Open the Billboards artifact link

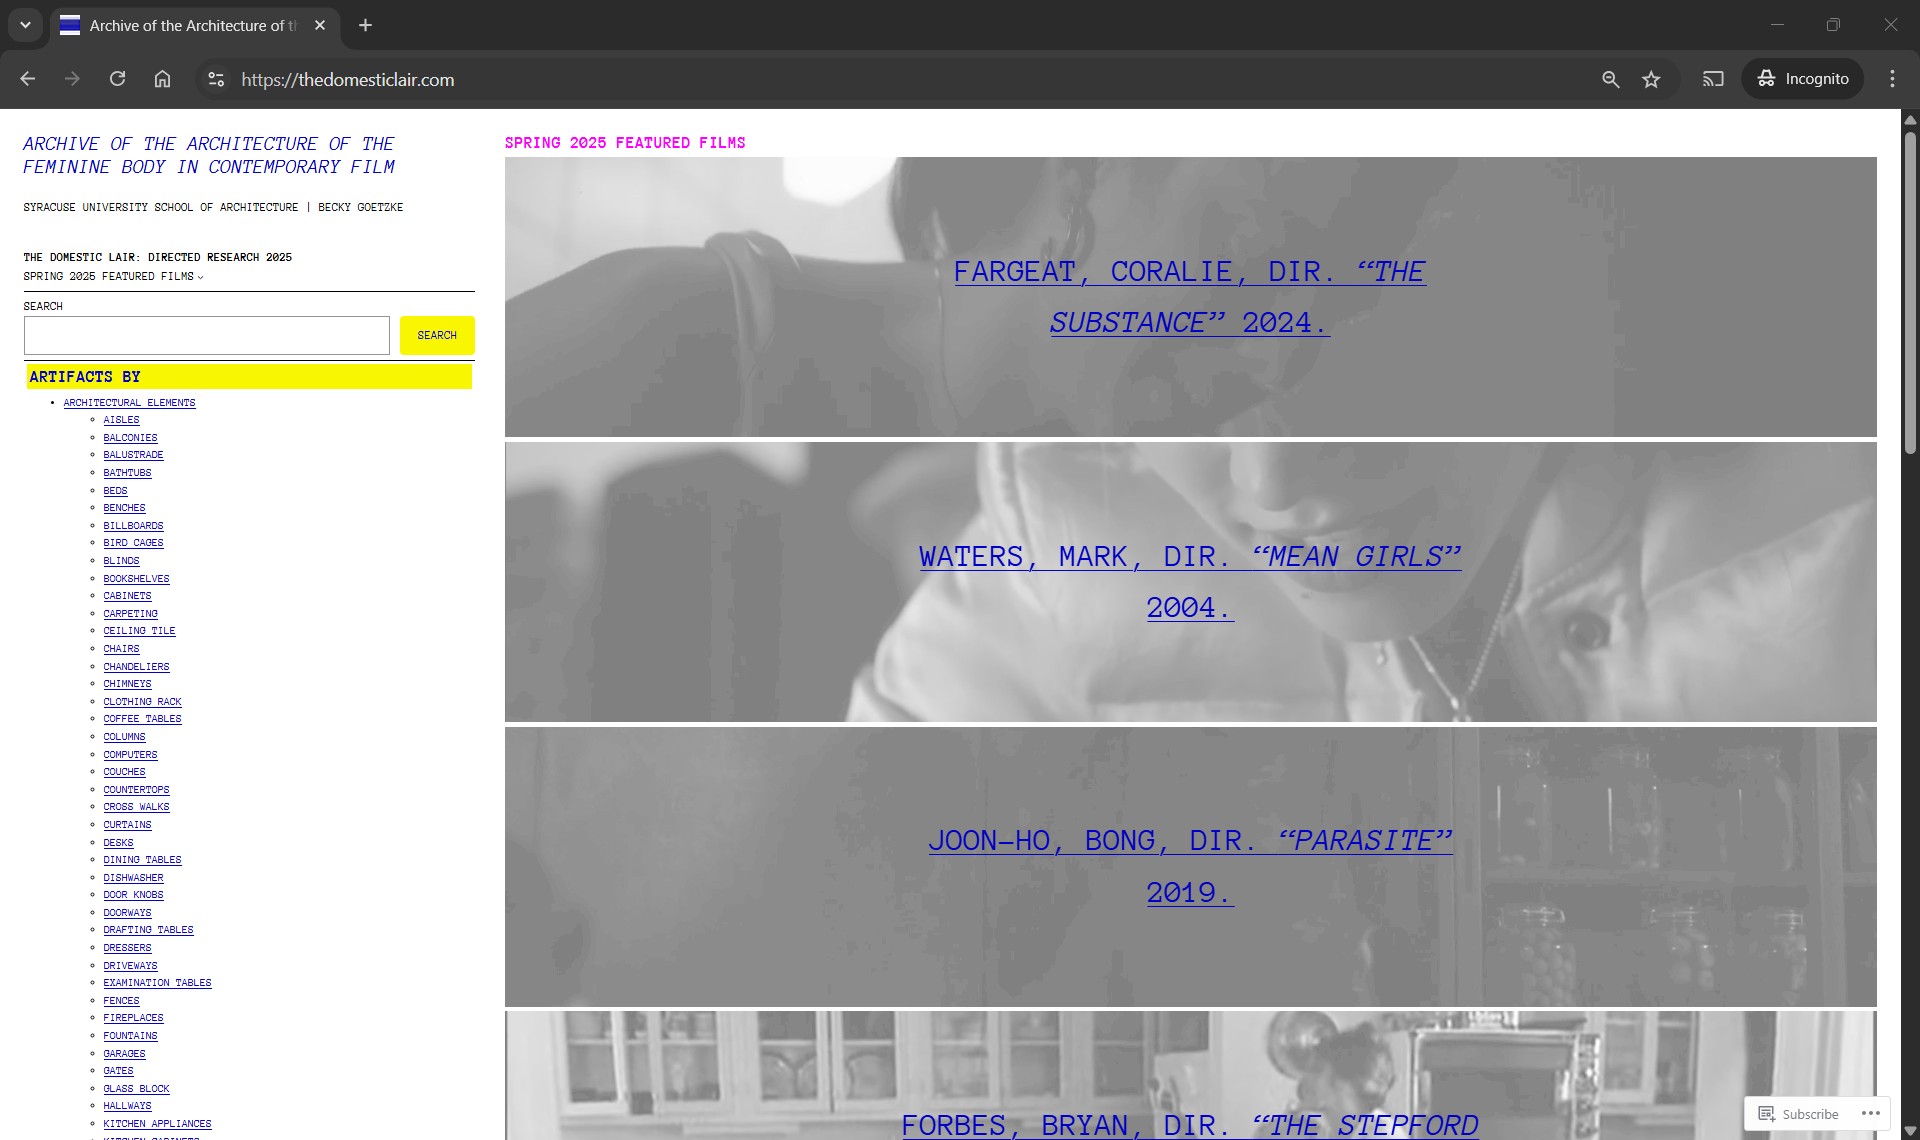(133, 526)
